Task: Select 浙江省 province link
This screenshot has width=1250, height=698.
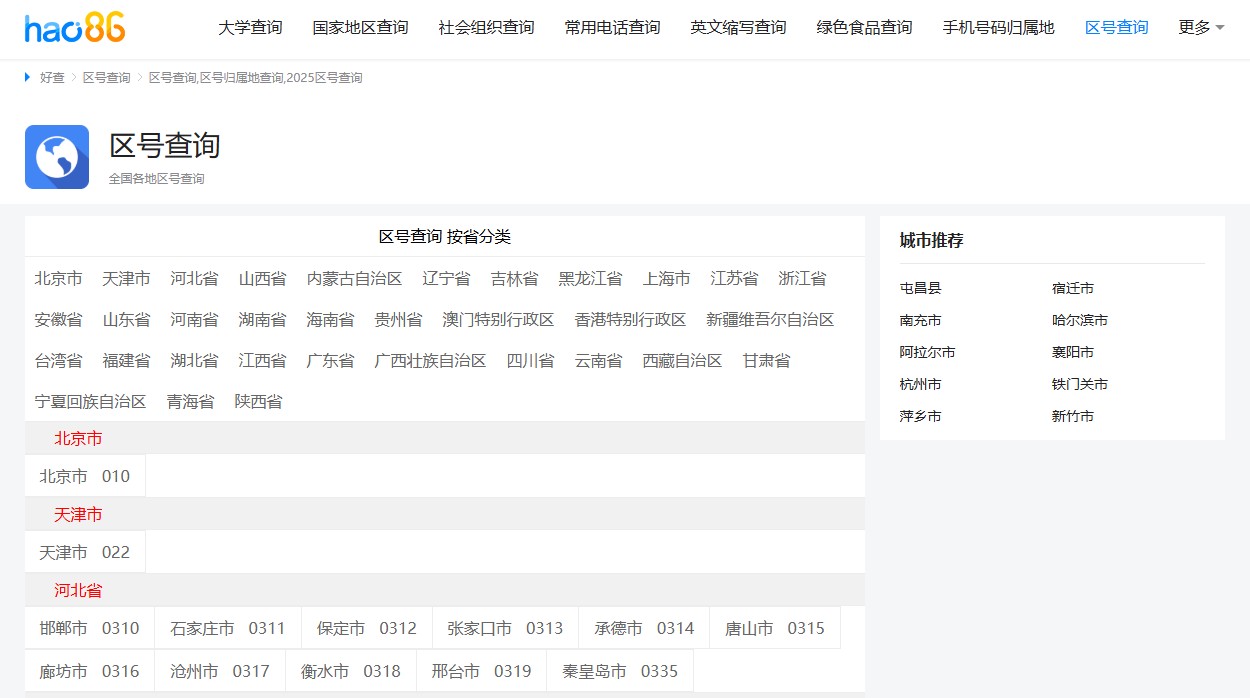Action: click(802, 279)
